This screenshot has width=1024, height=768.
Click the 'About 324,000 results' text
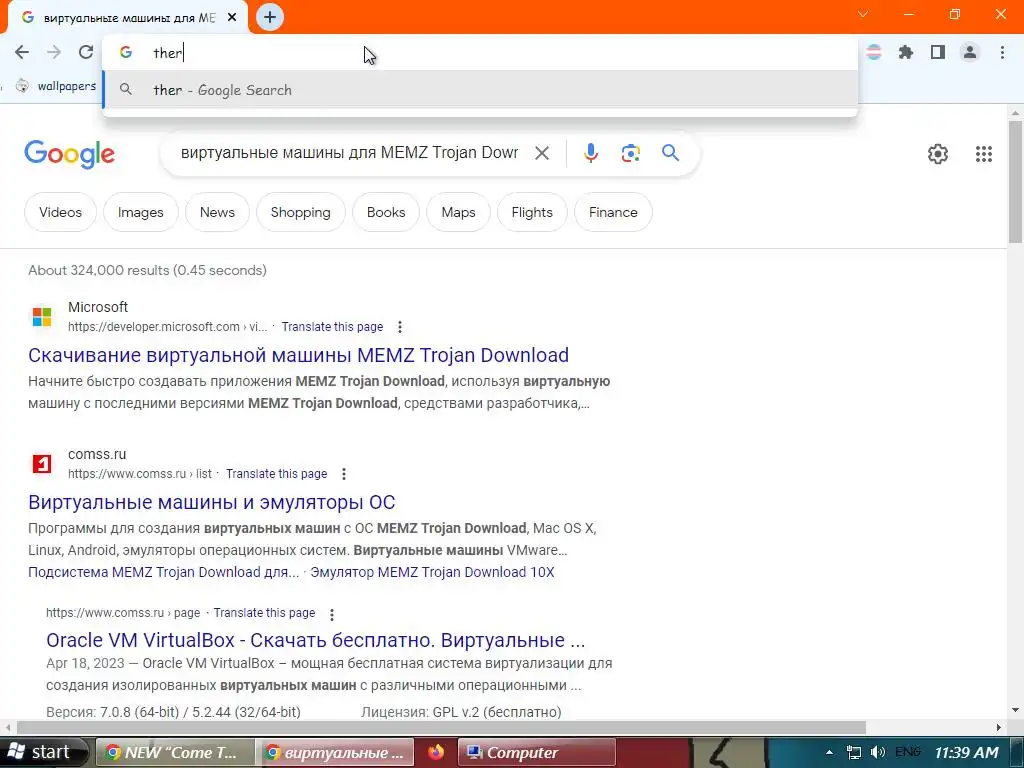coord(148,270)
